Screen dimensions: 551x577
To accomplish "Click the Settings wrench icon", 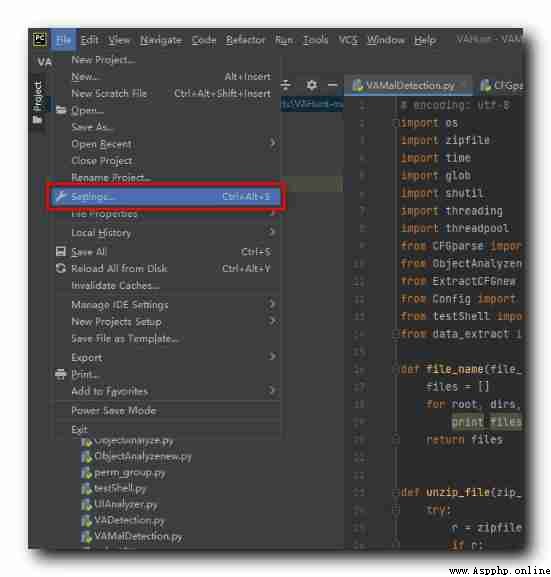I will pos(60,196).
